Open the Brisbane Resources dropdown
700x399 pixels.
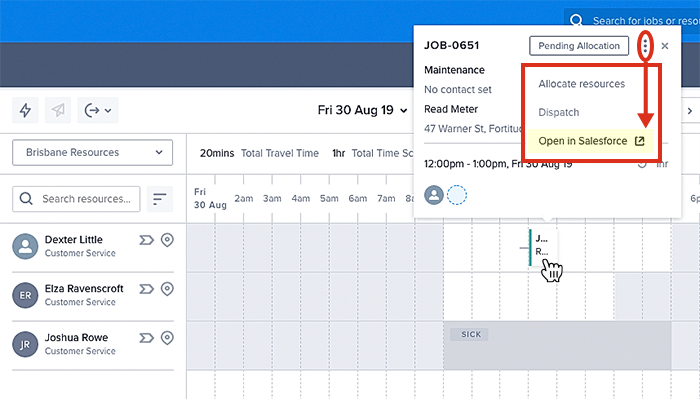click(92, 153)
